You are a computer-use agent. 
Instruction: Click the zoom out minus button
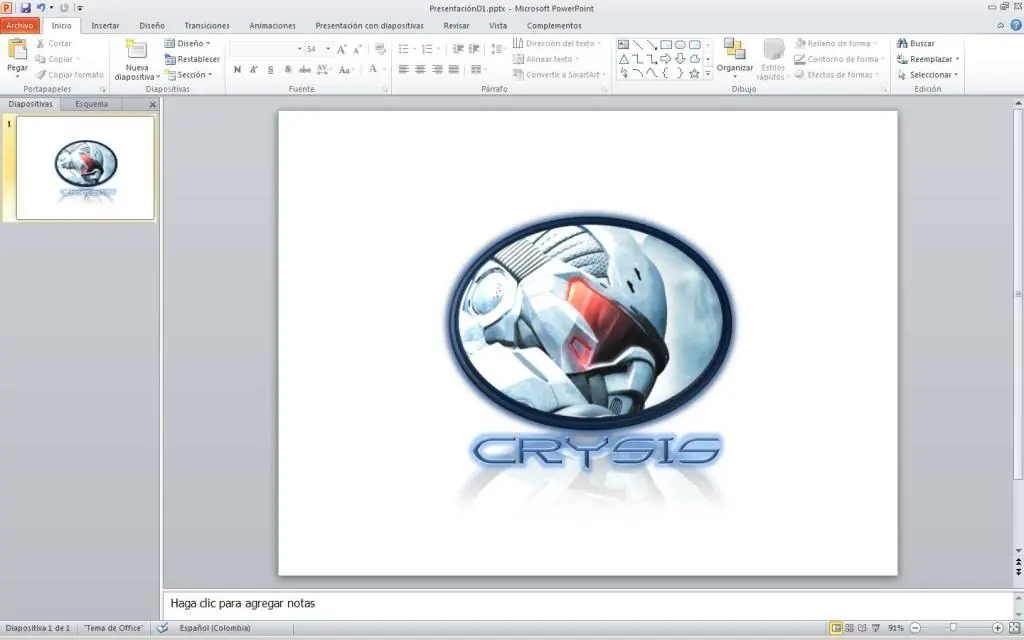coord(915,628)
